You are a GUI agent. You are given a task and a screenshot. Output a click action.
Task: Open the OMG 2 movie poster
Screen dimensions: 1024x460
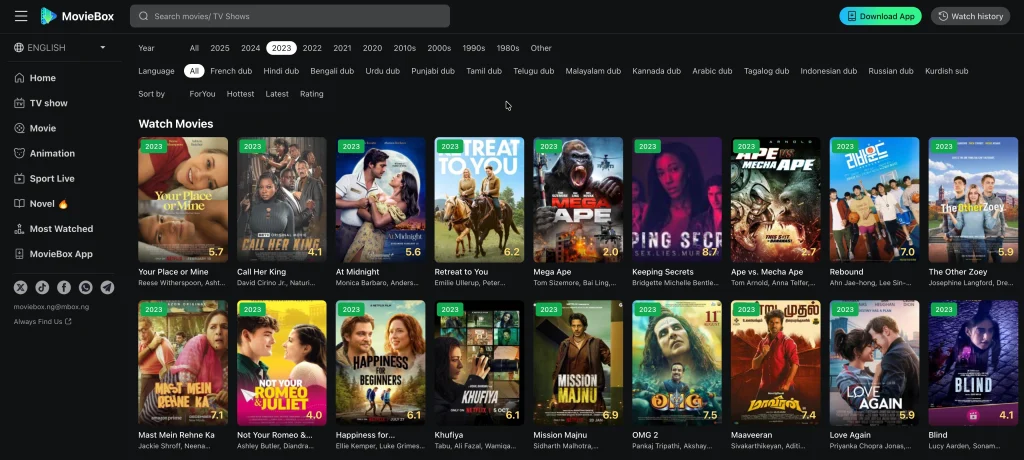point(677,363)
